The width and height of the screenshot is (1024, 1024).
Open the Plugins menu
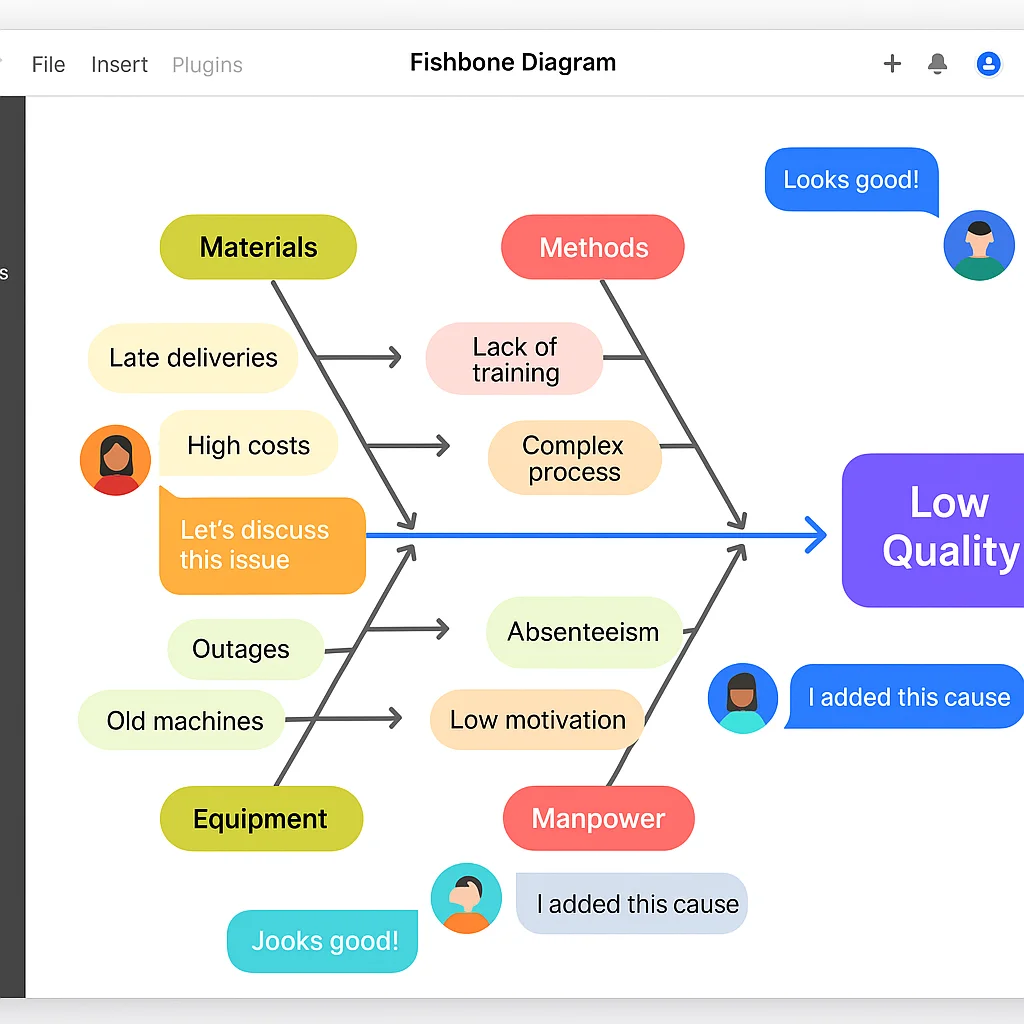pos(206,64)
